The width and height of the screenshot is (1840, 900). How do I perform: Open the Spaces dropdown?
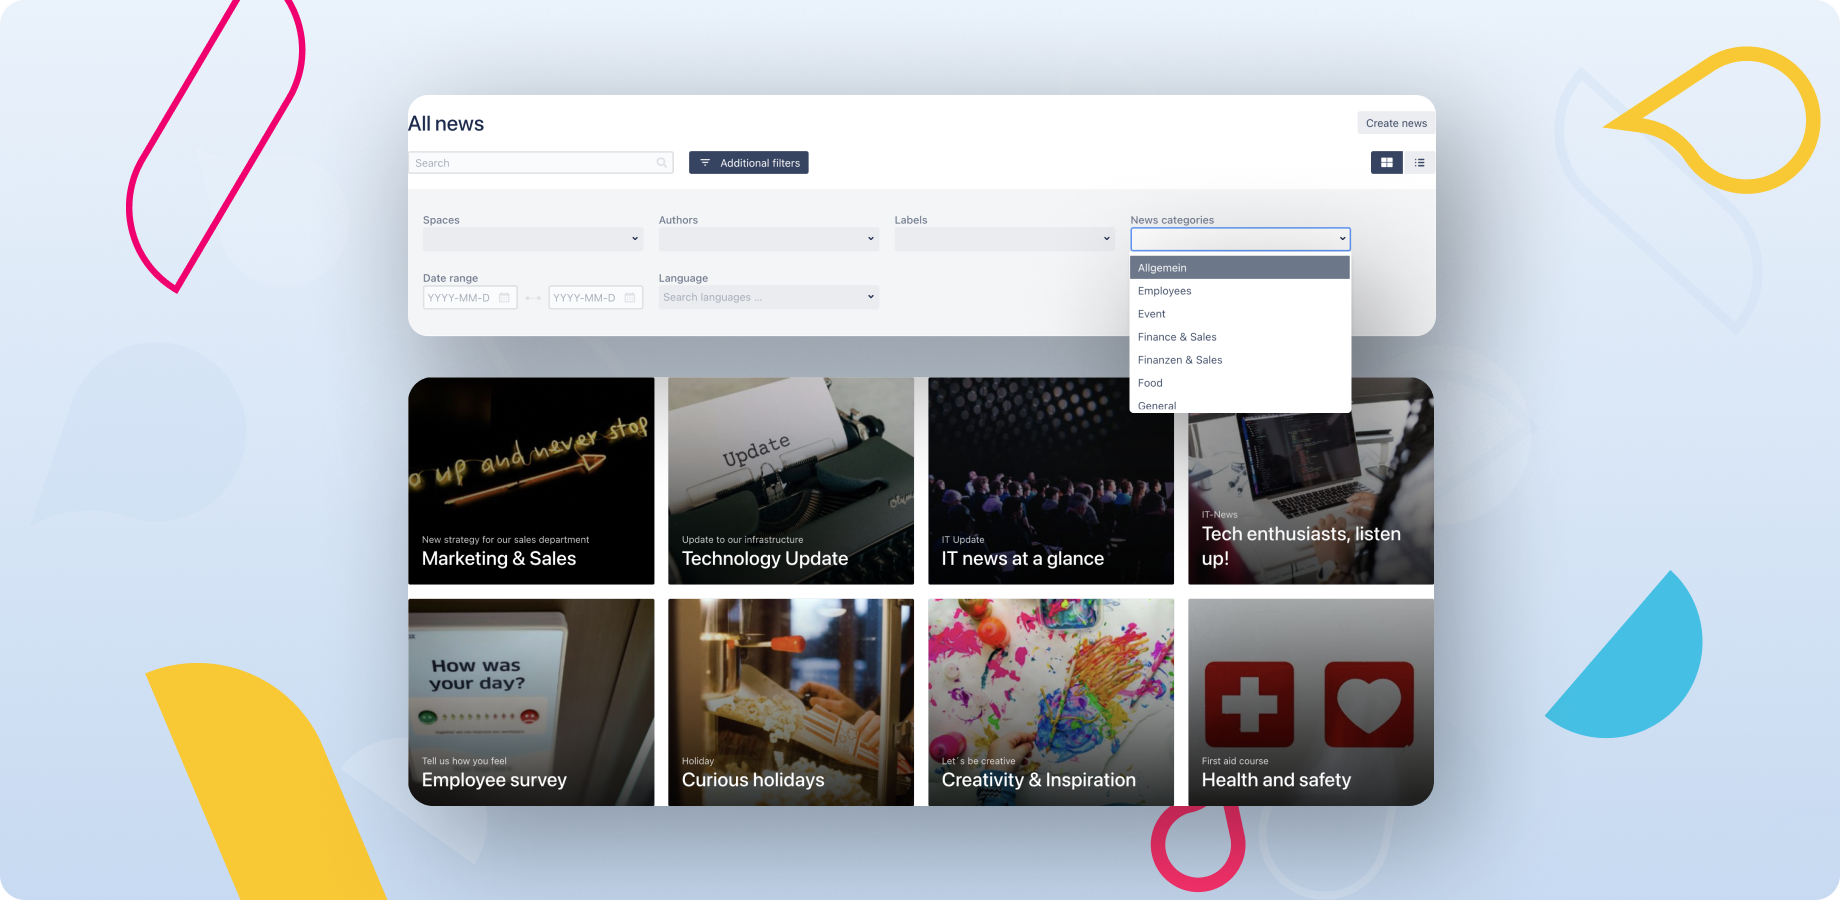(533, 239)
